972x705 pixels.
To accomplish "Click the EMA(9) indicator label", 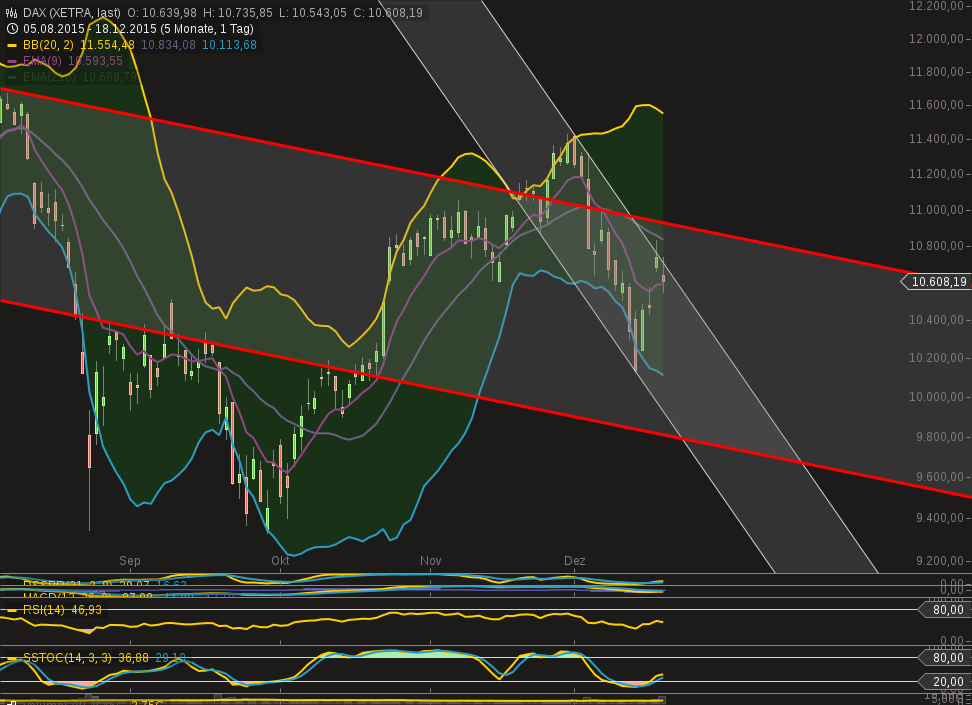I will (42, 61).
